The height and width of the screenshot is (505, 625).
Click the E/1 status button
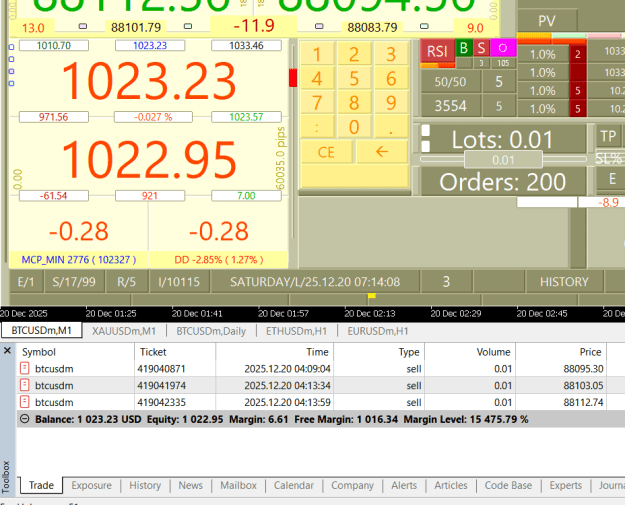[26, 282]
